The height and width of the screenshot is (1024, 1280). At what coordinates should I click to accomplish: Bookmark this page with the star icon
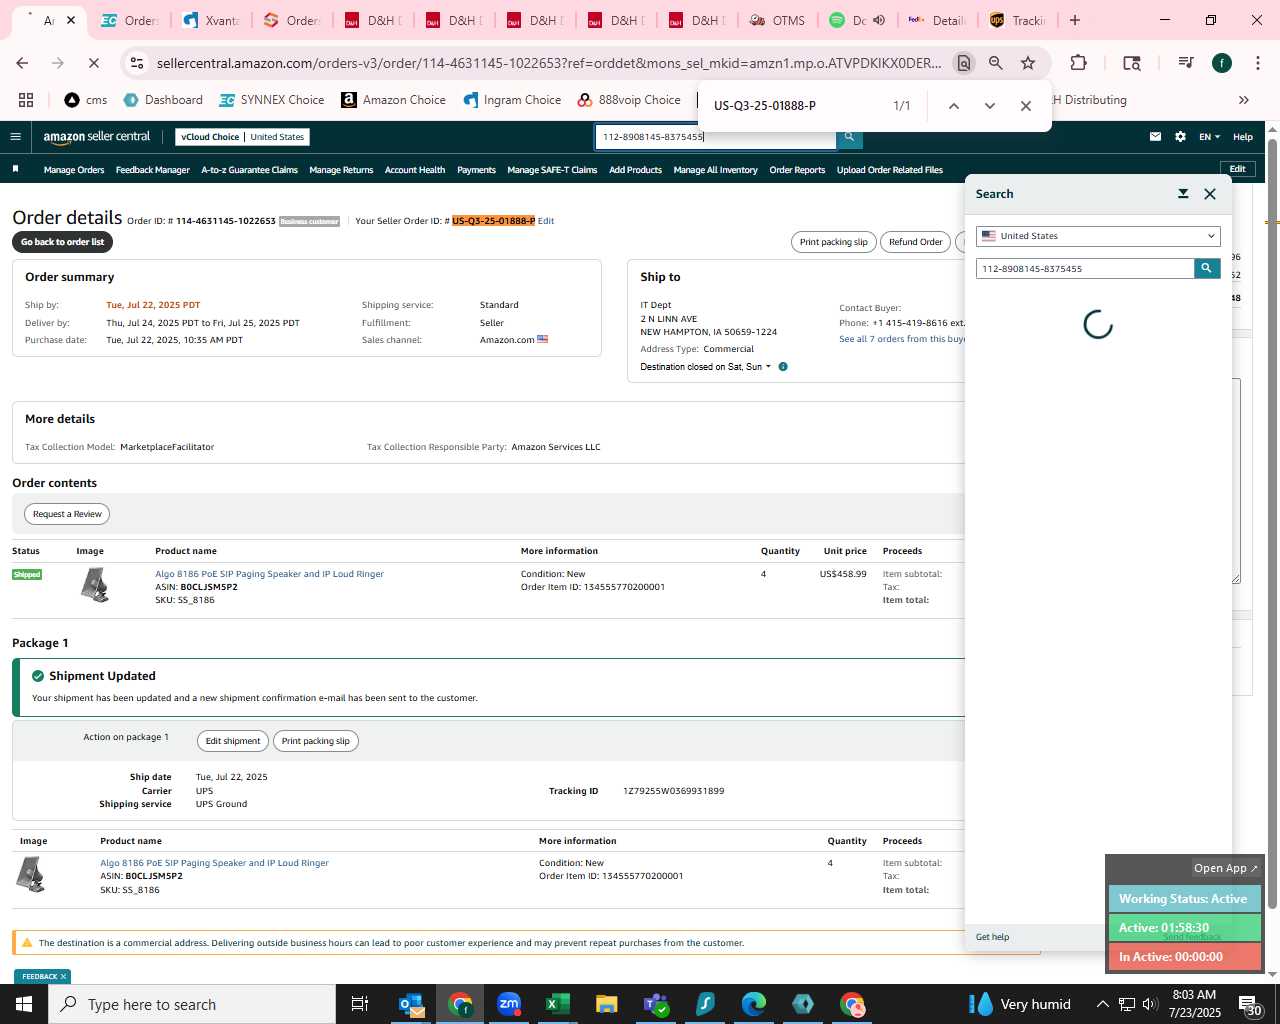(x=1028, y=63)
